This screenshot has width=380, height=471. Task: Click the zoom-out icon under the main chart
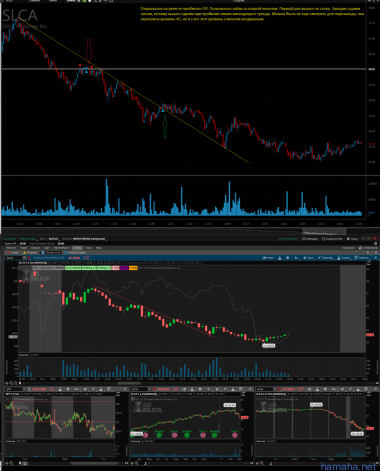(x=11, y=383)
